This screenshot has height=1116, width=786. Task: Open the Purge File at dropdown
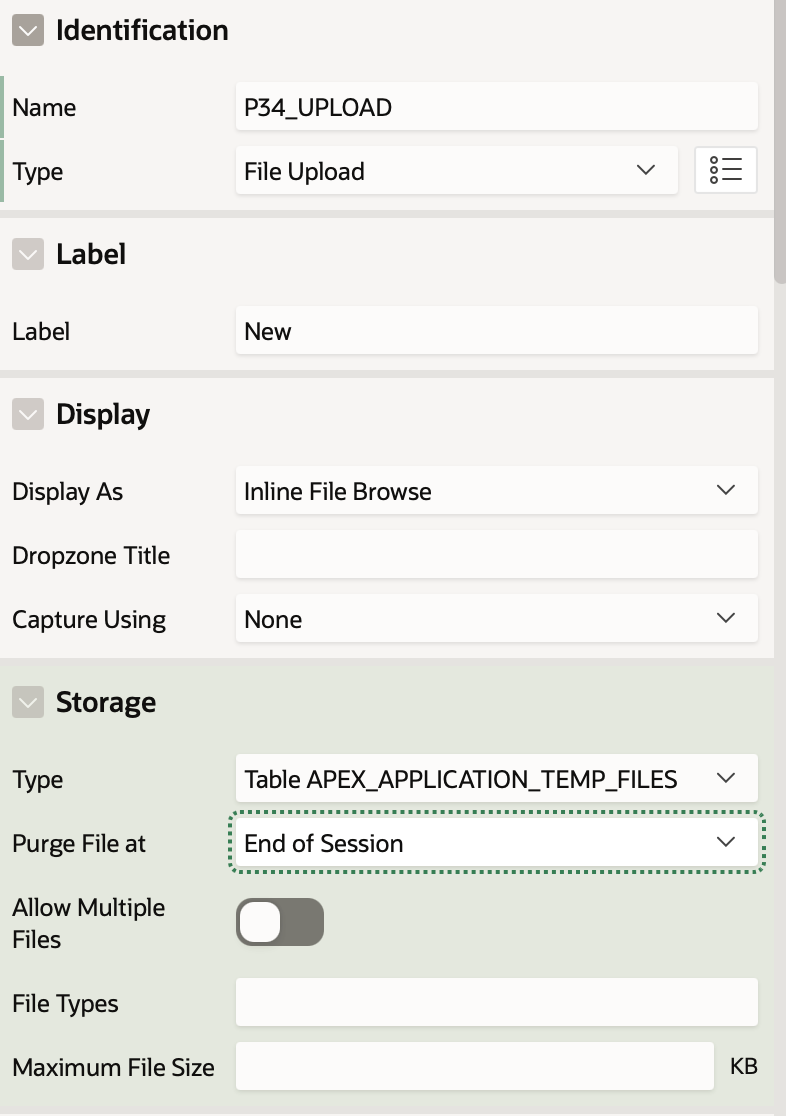coord(497,842)
